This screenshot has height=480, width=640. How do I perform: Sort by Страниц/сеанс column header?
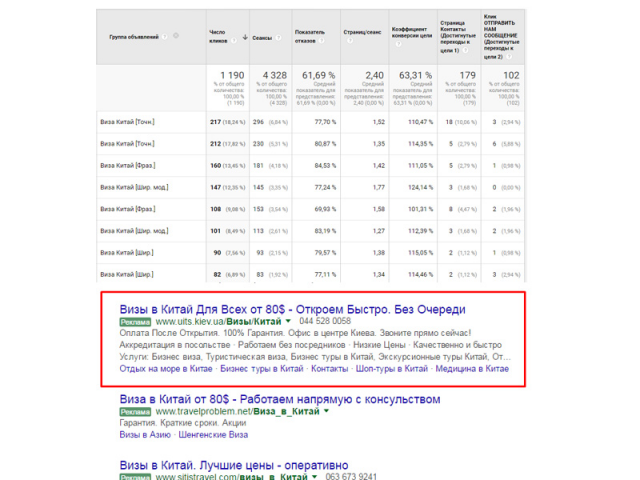pyautogui.click(x=362, y=32)
